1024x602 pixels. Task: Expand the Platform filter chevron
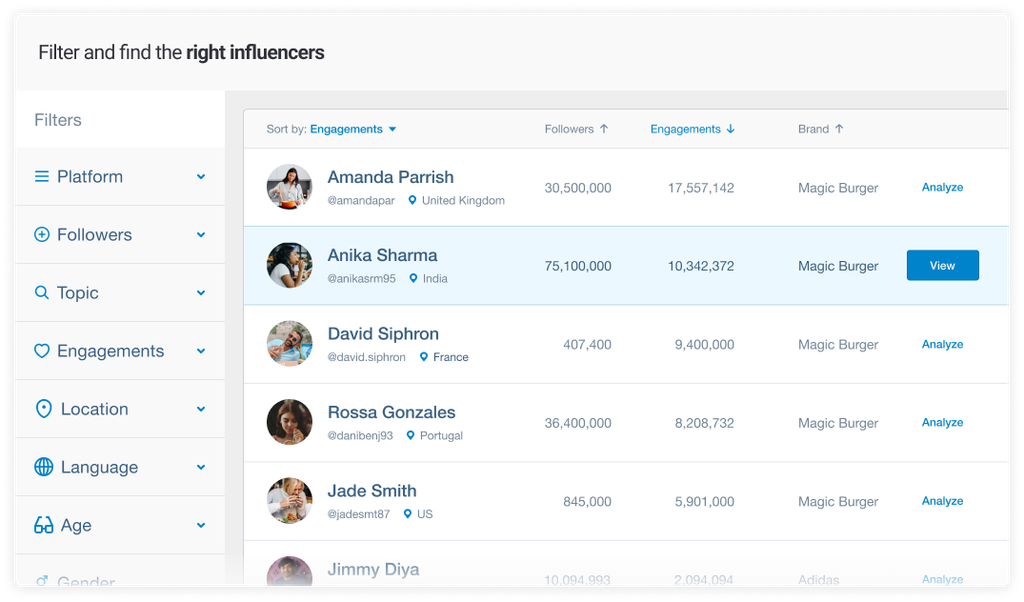[201, 177]
